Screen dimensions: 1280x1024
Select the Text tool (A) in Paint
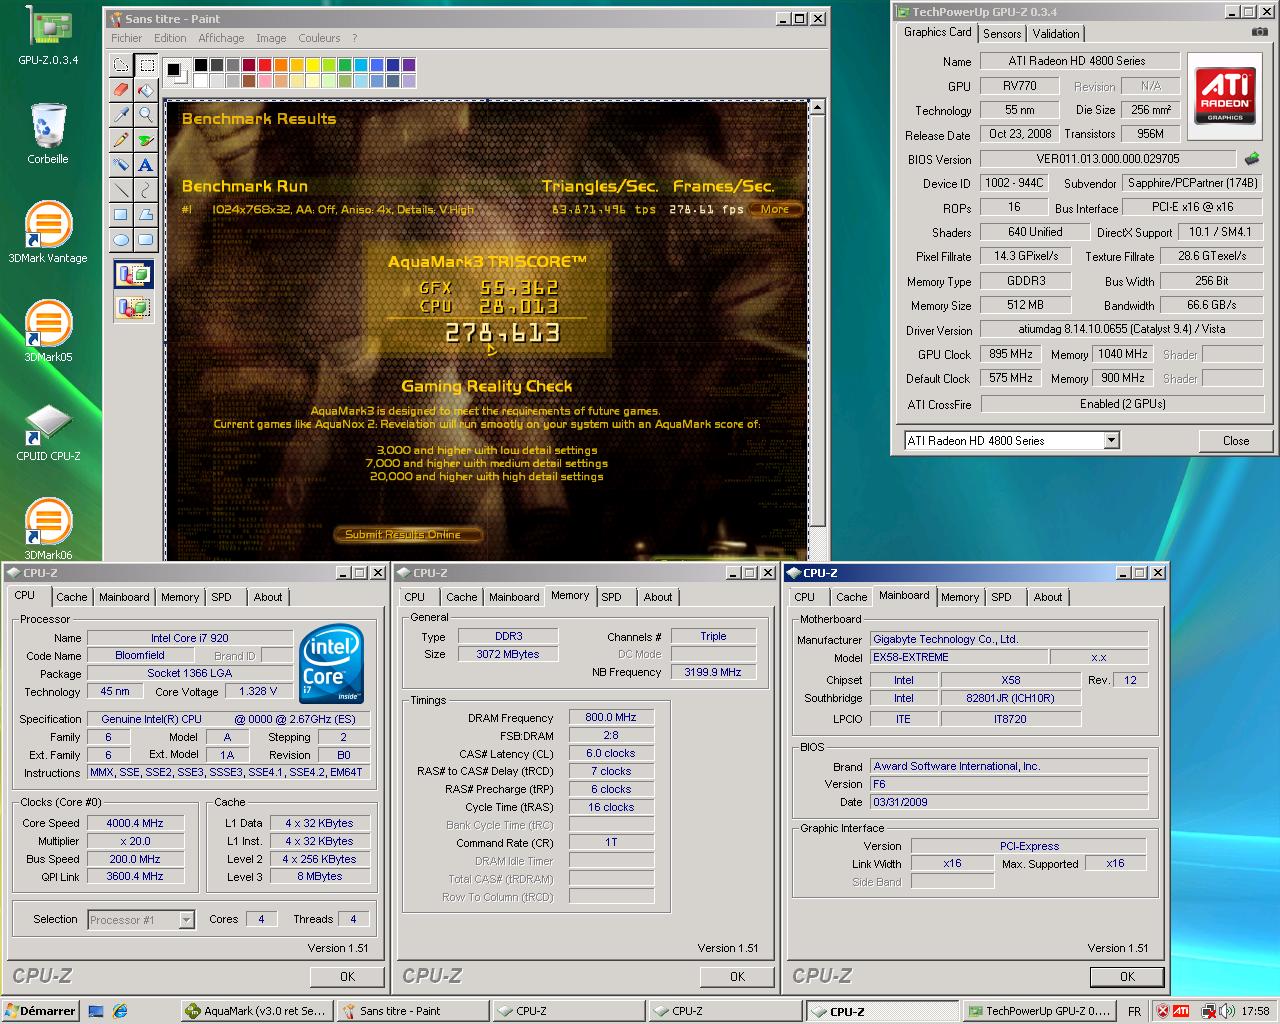[x=146, y=165]
